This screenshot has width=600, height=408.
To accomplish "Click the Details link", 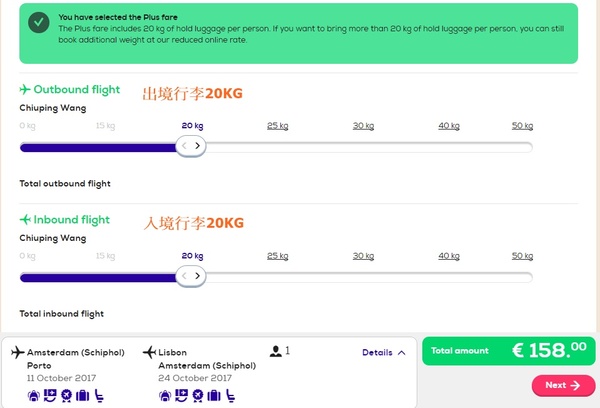I will (377, 353).
